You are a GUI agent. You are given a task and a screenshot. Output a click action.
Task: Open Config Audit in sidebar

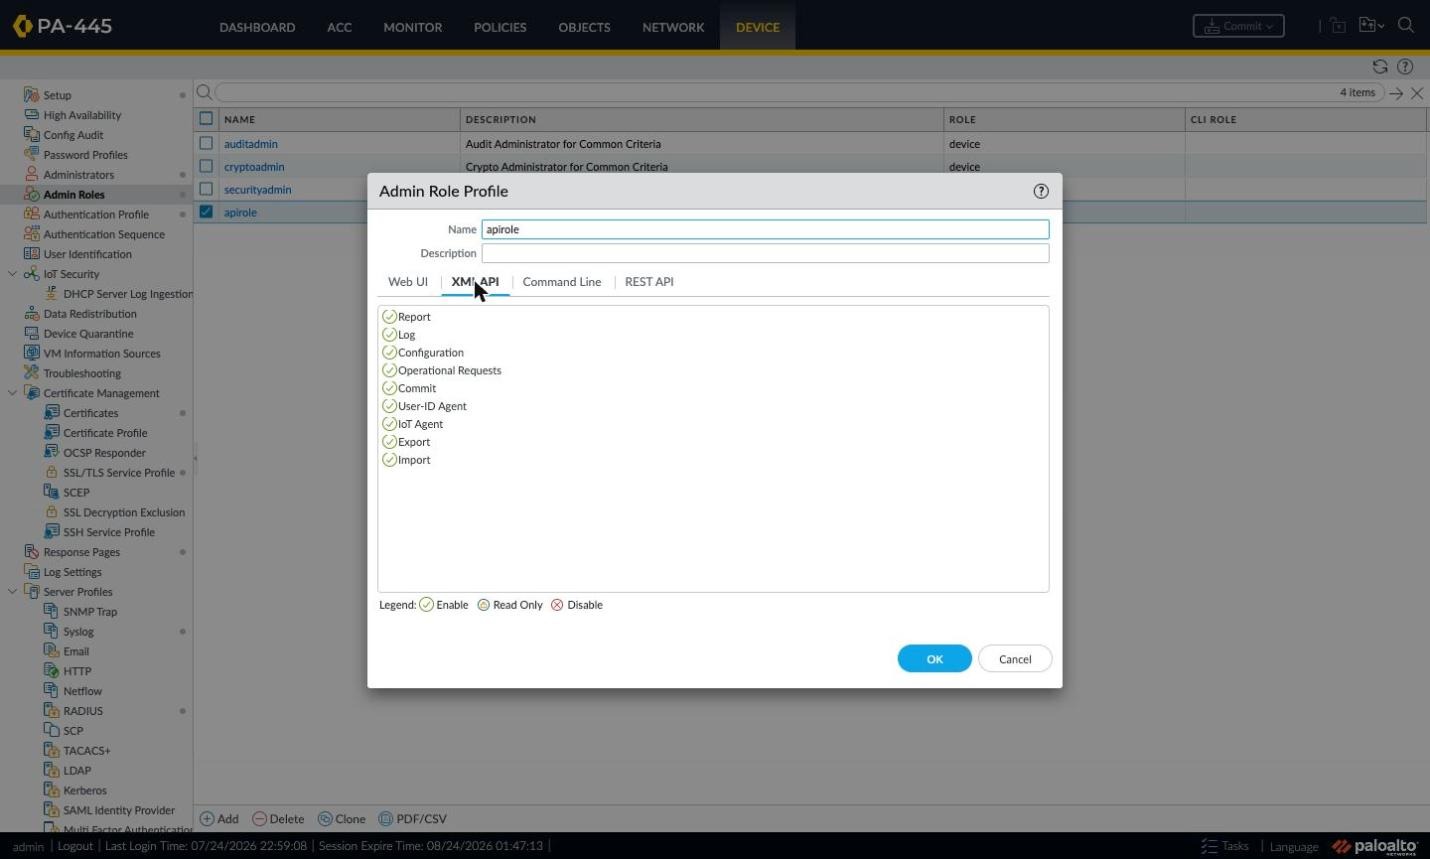73,135
